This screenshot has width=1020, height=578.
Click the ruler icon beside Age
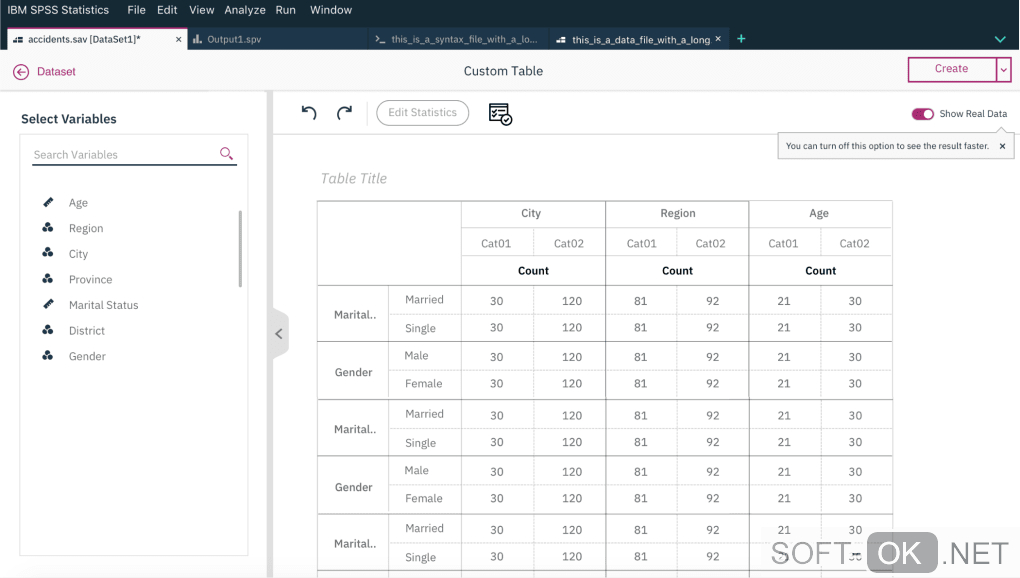tap(48, 202)
